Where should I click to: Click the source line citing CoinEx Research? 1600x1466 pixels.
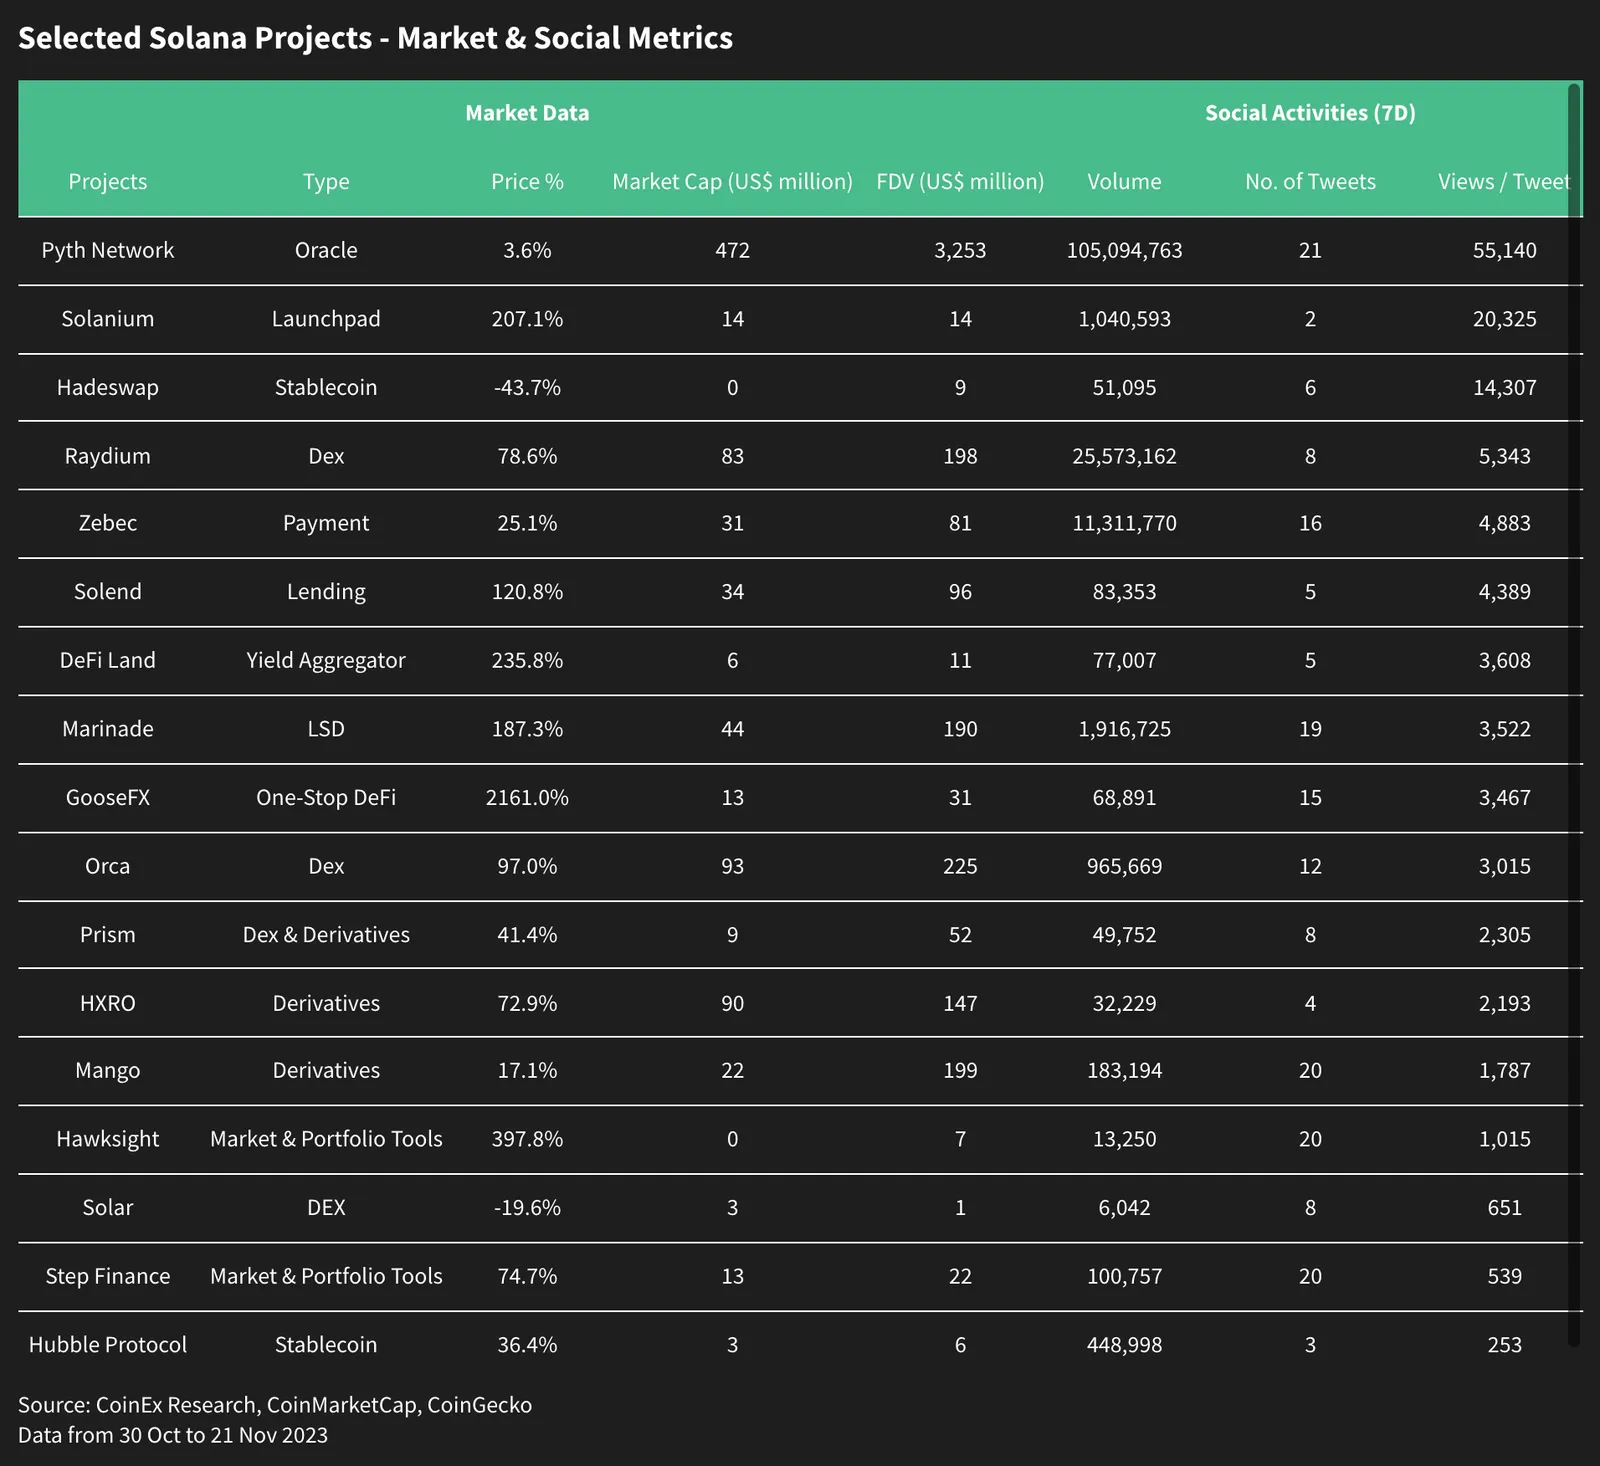pyautogui.click(x=275, y=1405)
